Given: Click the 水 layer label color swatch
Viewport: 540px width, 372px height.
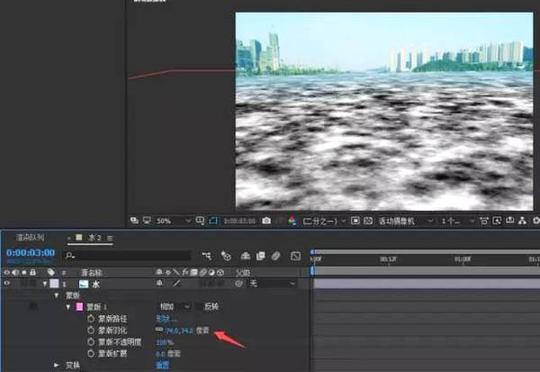Looking at the screenshot, I should pos(54,283).
